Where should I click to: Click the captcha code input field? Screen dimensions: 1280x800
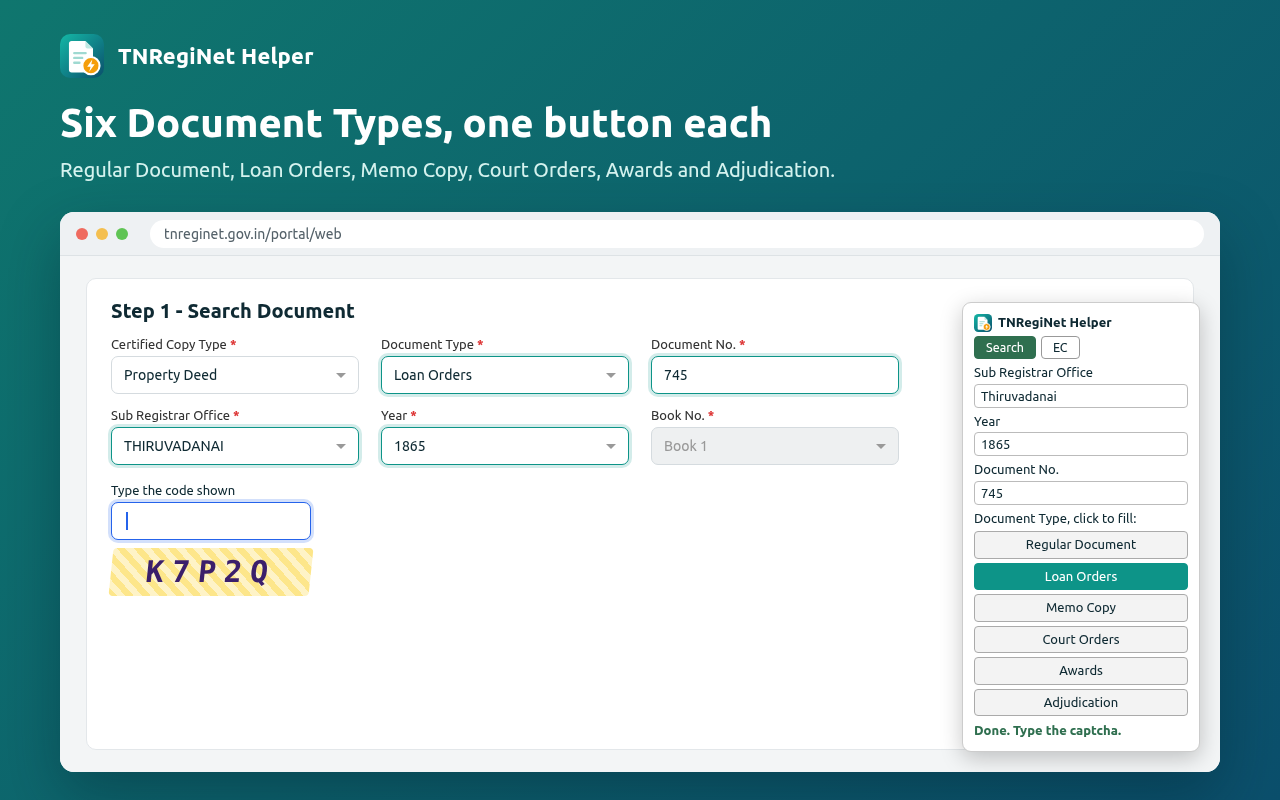click(x=211, y=521)
